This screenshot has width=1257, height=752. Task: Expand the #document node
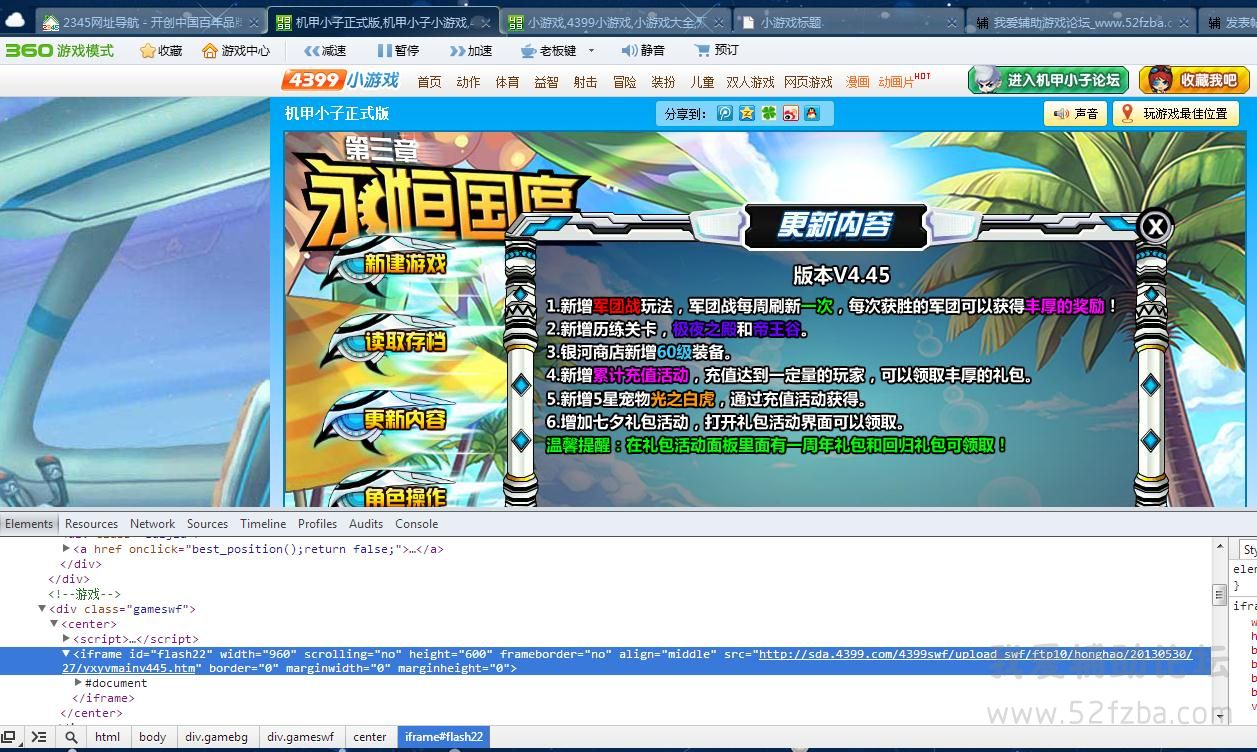tap(79, 683)
